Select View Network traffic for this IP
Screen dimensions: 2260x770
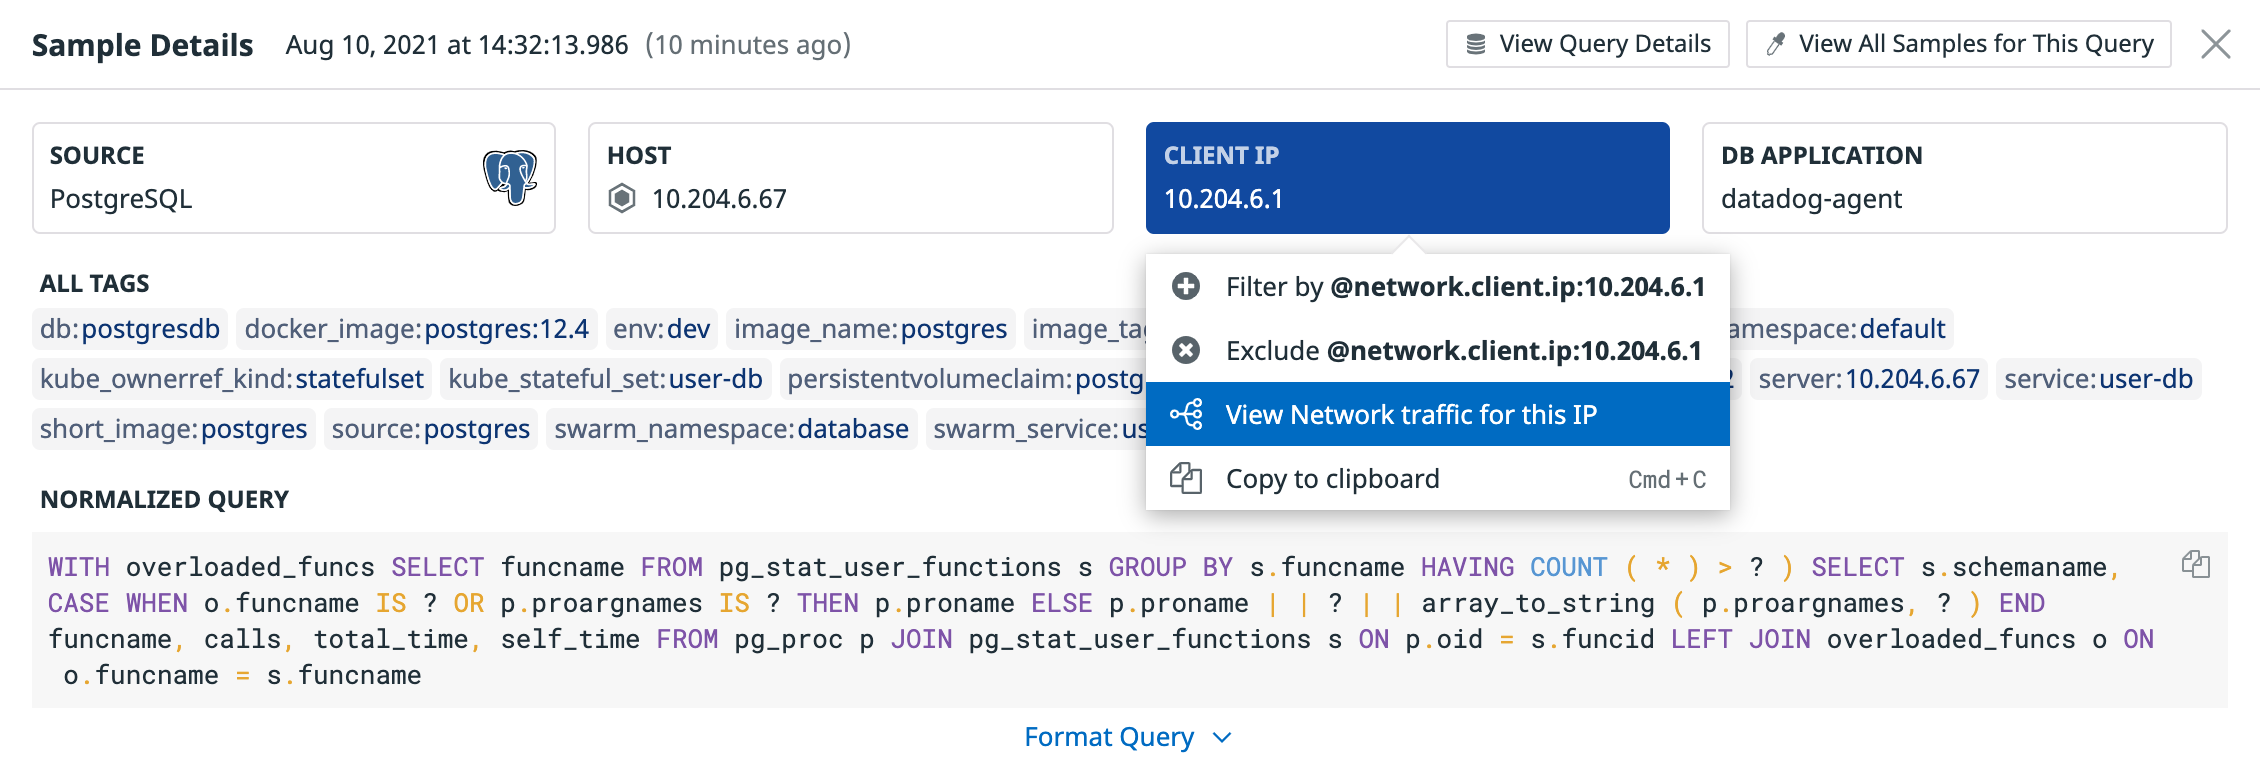1410,415
